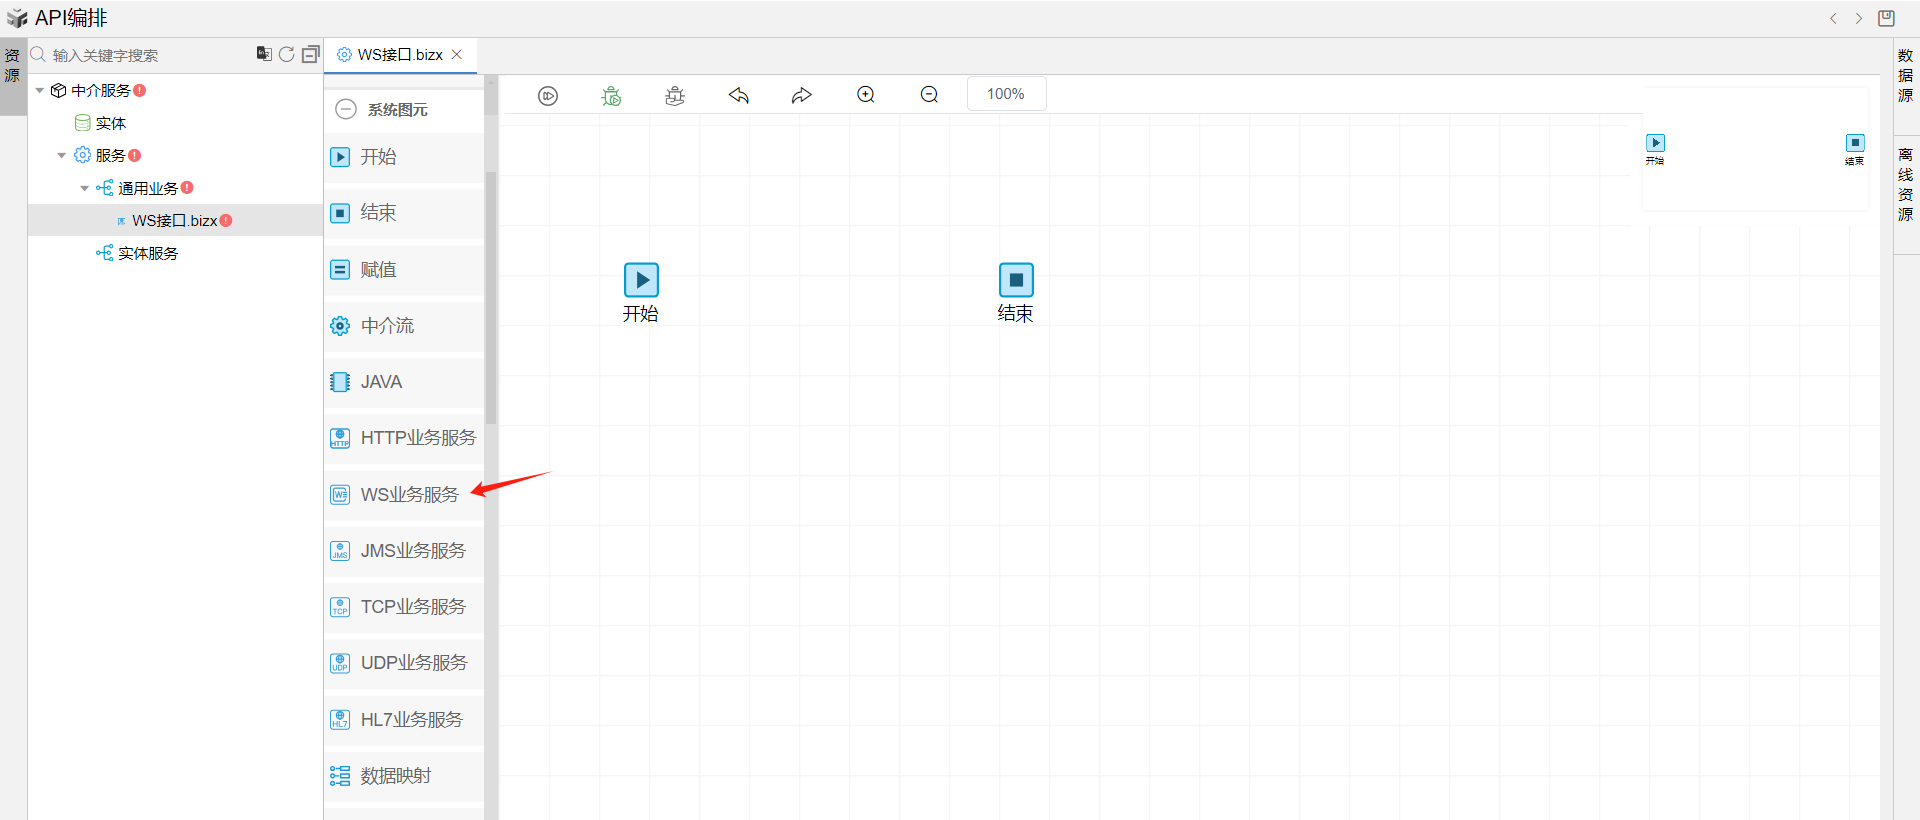The image size is (1920, 820).
Task: Select the 实体服务 tree item
Action: [147, 254]
